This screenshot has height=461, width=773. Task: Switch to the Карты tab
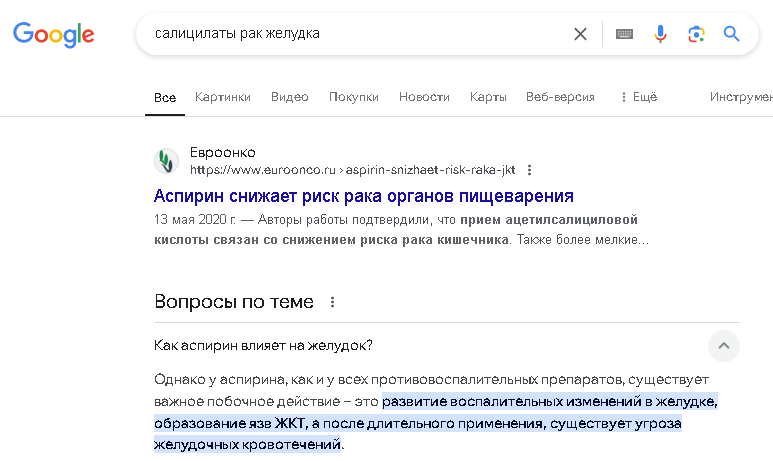point(488,97)
